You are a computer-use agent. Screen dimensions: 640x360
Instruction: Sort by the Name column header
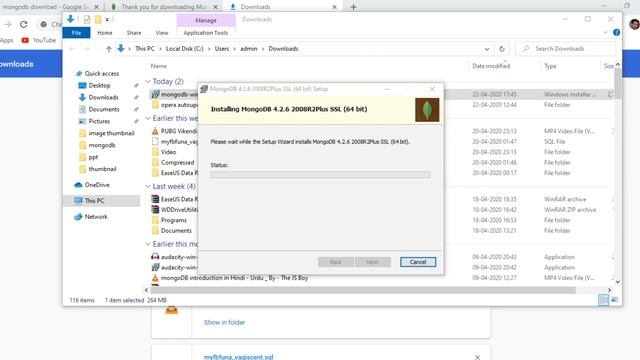tap(158, 66)
